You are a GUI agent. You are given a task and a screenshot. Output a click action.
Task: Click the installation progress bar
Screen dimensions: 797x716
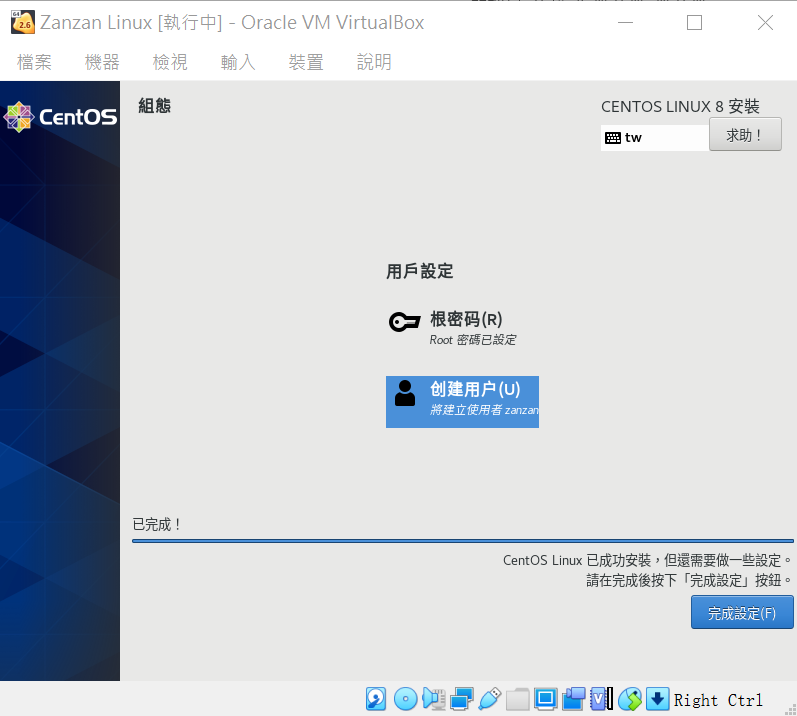(x=463, y=541)
